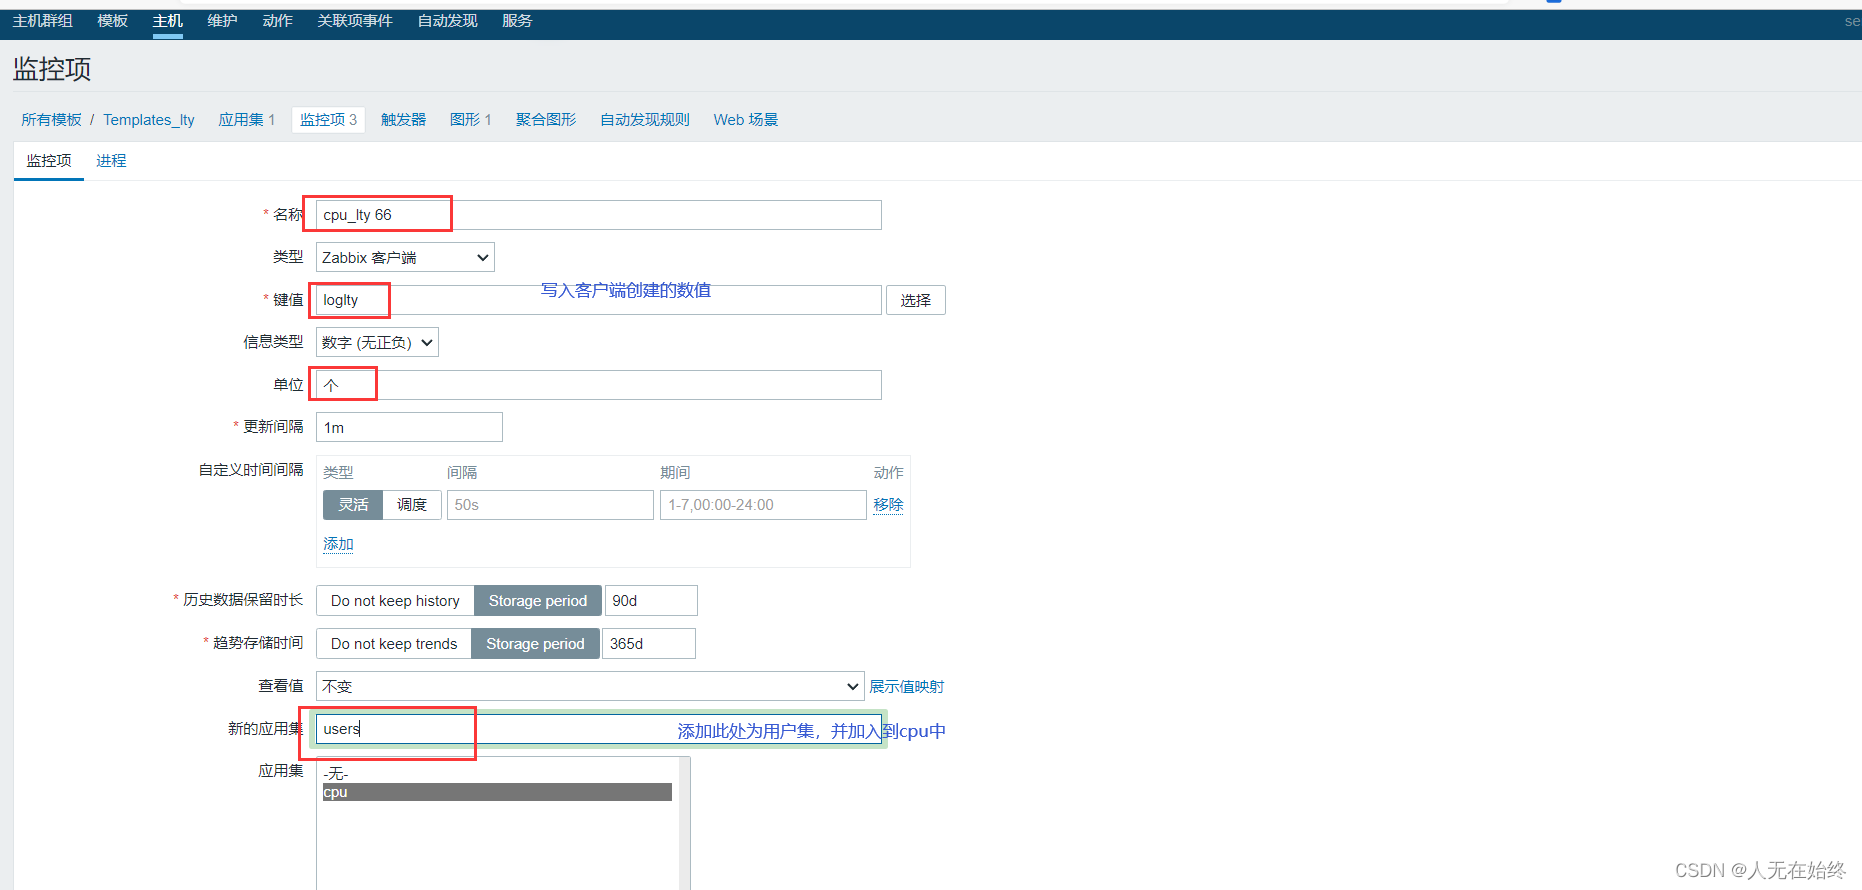Click the 更新间隔 field showing 1m
1862x890 pixels.
(409, 427)
